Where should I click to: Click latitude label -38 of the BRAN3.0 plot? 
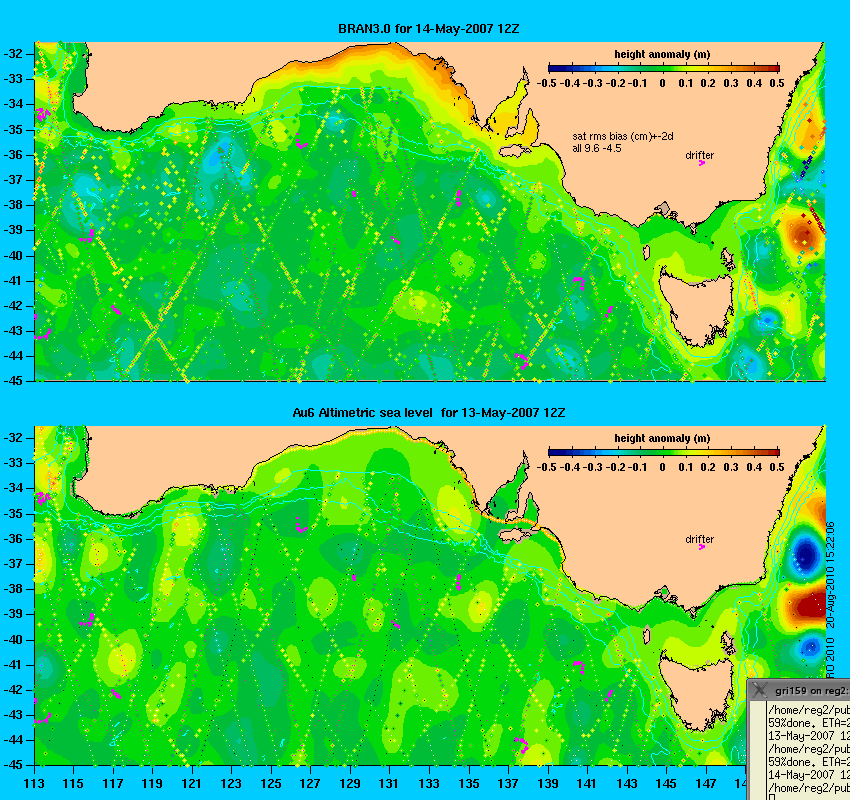[13, 205]
